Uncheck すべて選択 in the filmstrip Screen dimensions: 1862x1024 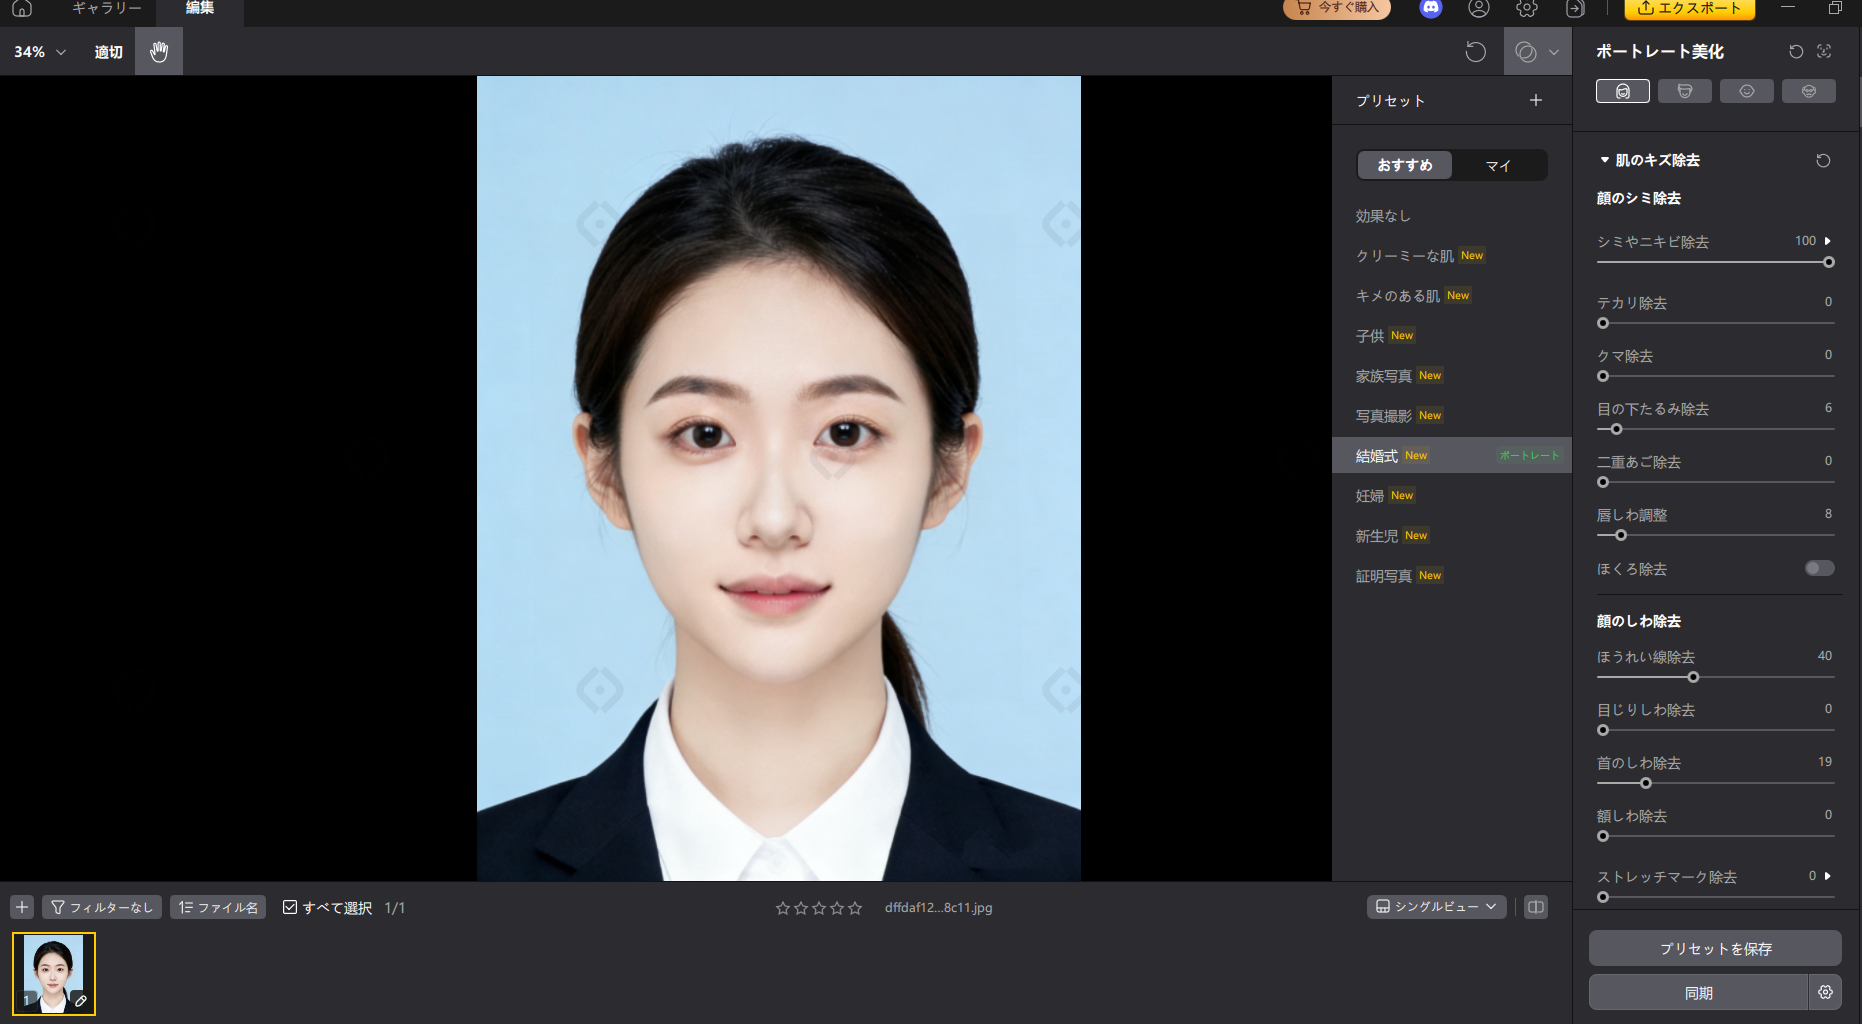pyautogui.click(x=291, y=907)
